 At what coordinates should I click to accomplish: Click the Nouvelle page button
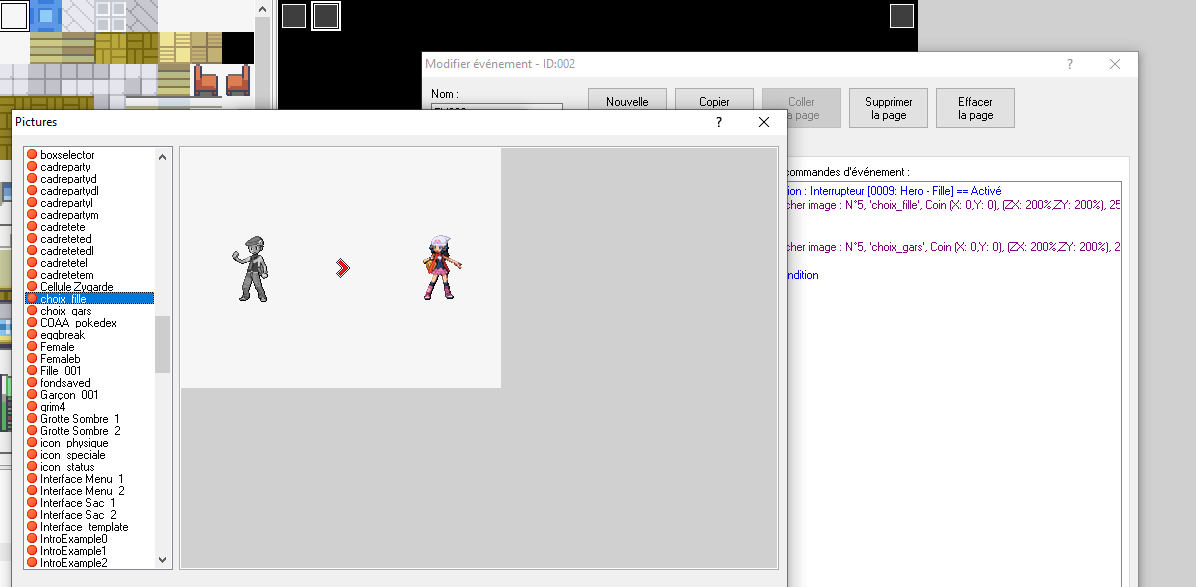click(627, 107)
